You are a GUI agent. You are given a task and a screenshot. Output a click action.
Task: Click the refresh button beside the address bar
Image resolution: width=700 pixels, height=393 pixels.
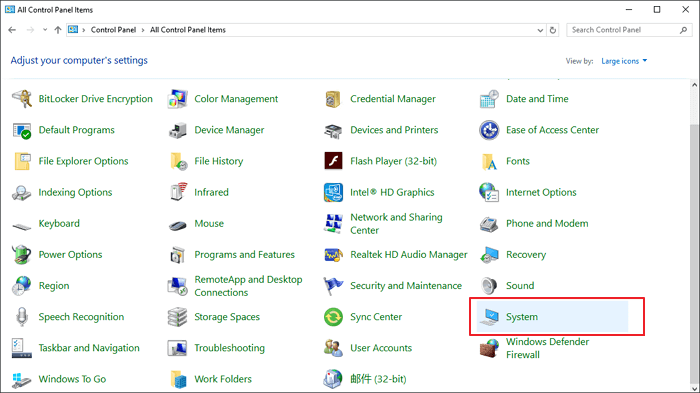[x=553, y=30]
